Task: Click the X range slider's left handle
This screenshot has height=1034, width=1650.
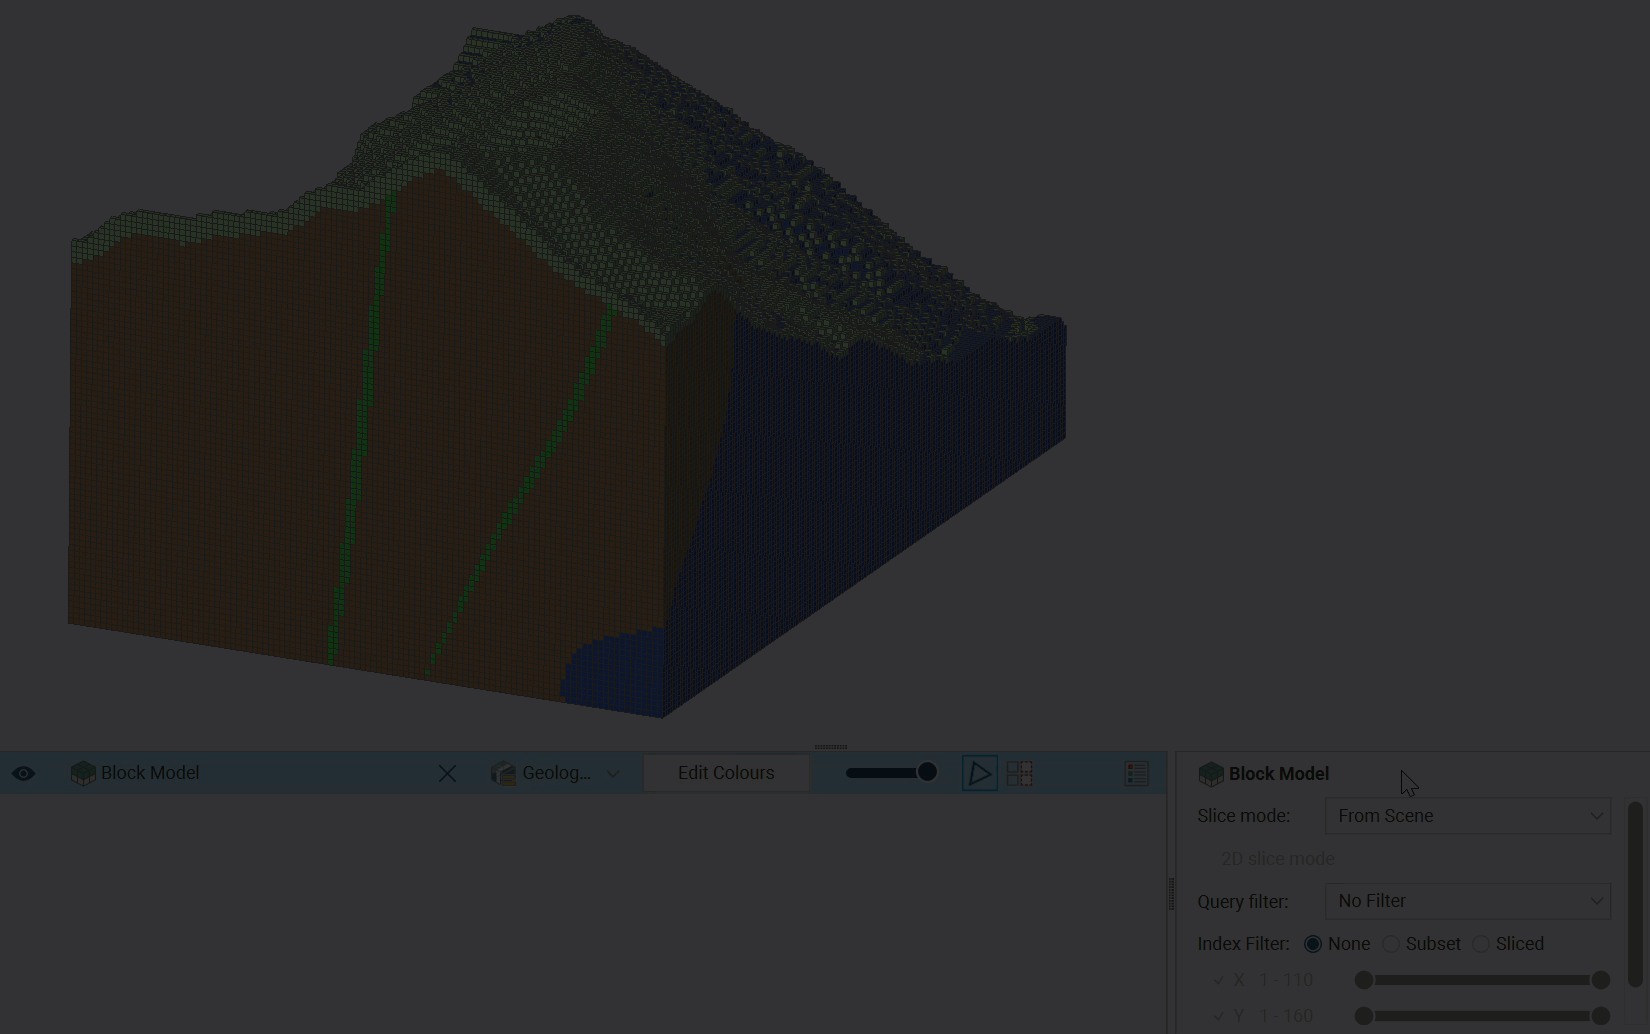Action: tap(1364, 980)
